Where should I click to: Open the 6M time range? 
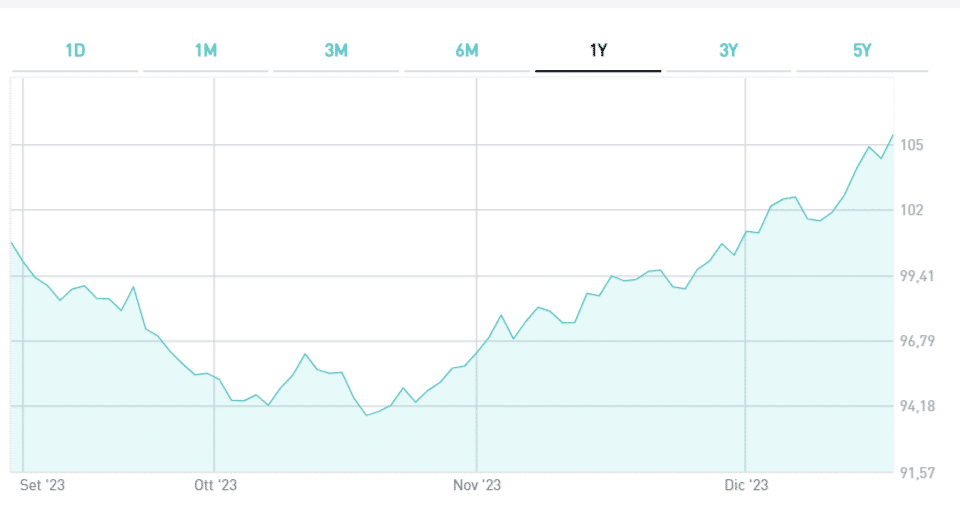click(467, 50)
